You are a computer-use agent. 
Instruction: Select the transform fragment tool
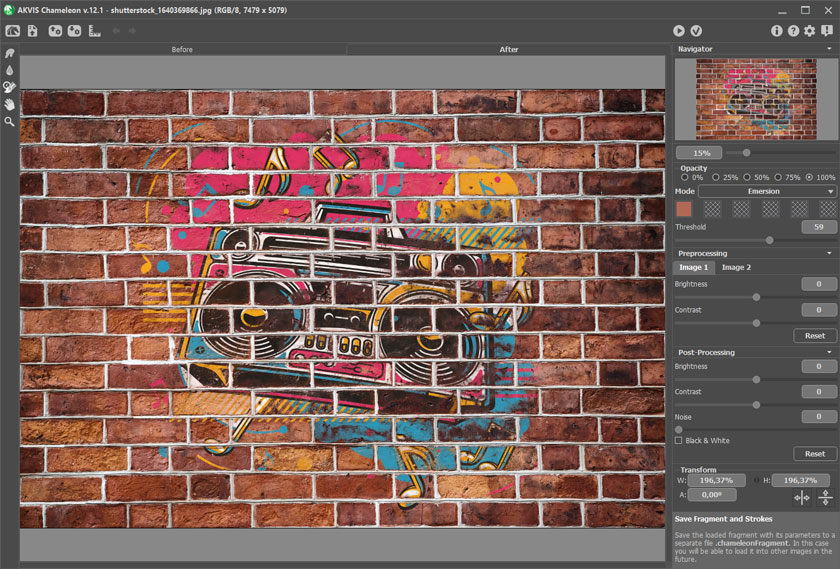click(10, 87)
